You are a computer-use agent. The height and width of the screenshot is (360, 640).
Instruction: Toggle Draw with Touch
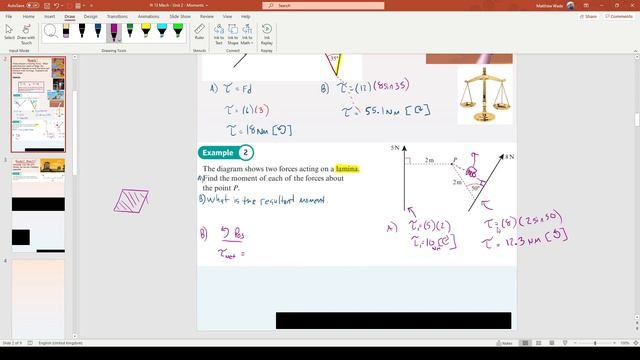26,34
